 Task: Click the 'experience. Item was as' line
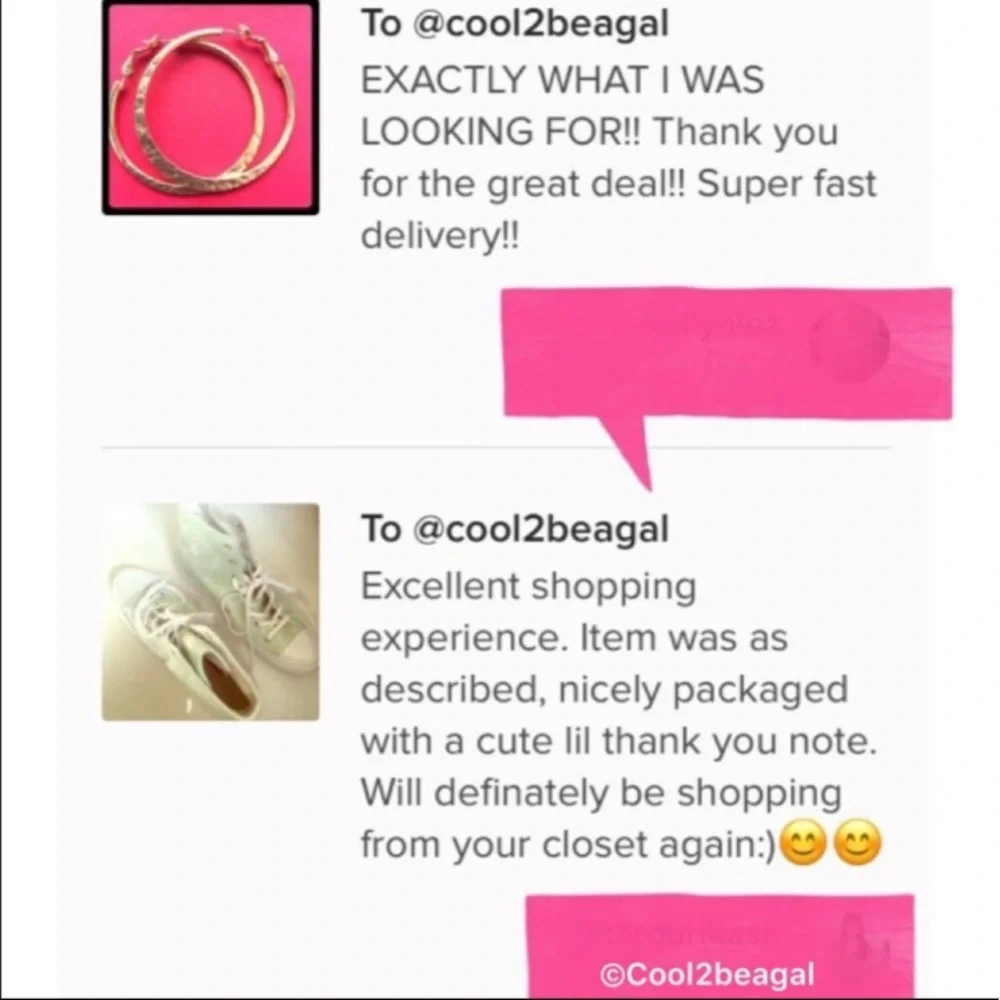[575, 638]
